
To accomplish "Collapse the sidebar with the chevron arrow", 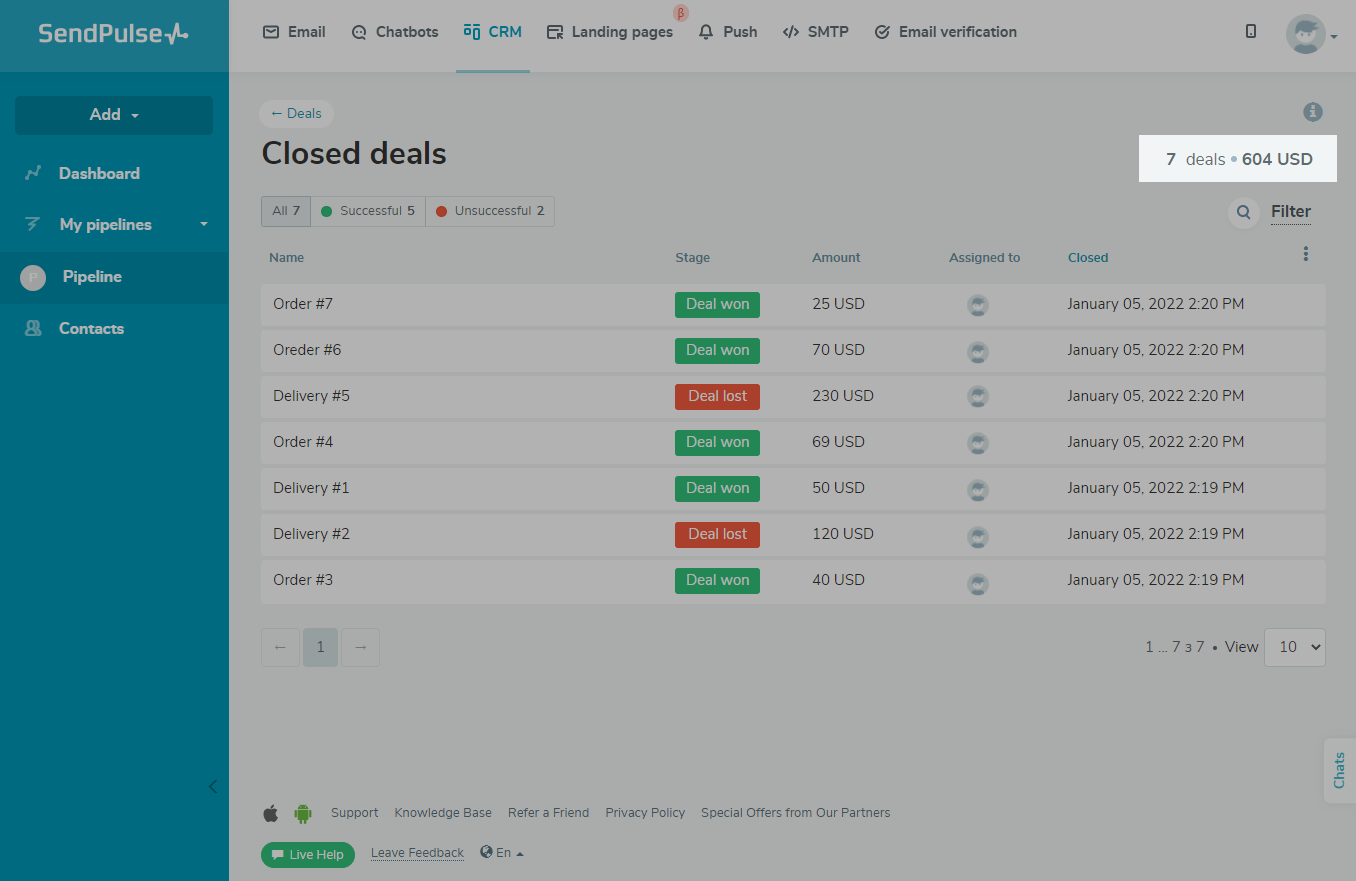I will point(212,786).
